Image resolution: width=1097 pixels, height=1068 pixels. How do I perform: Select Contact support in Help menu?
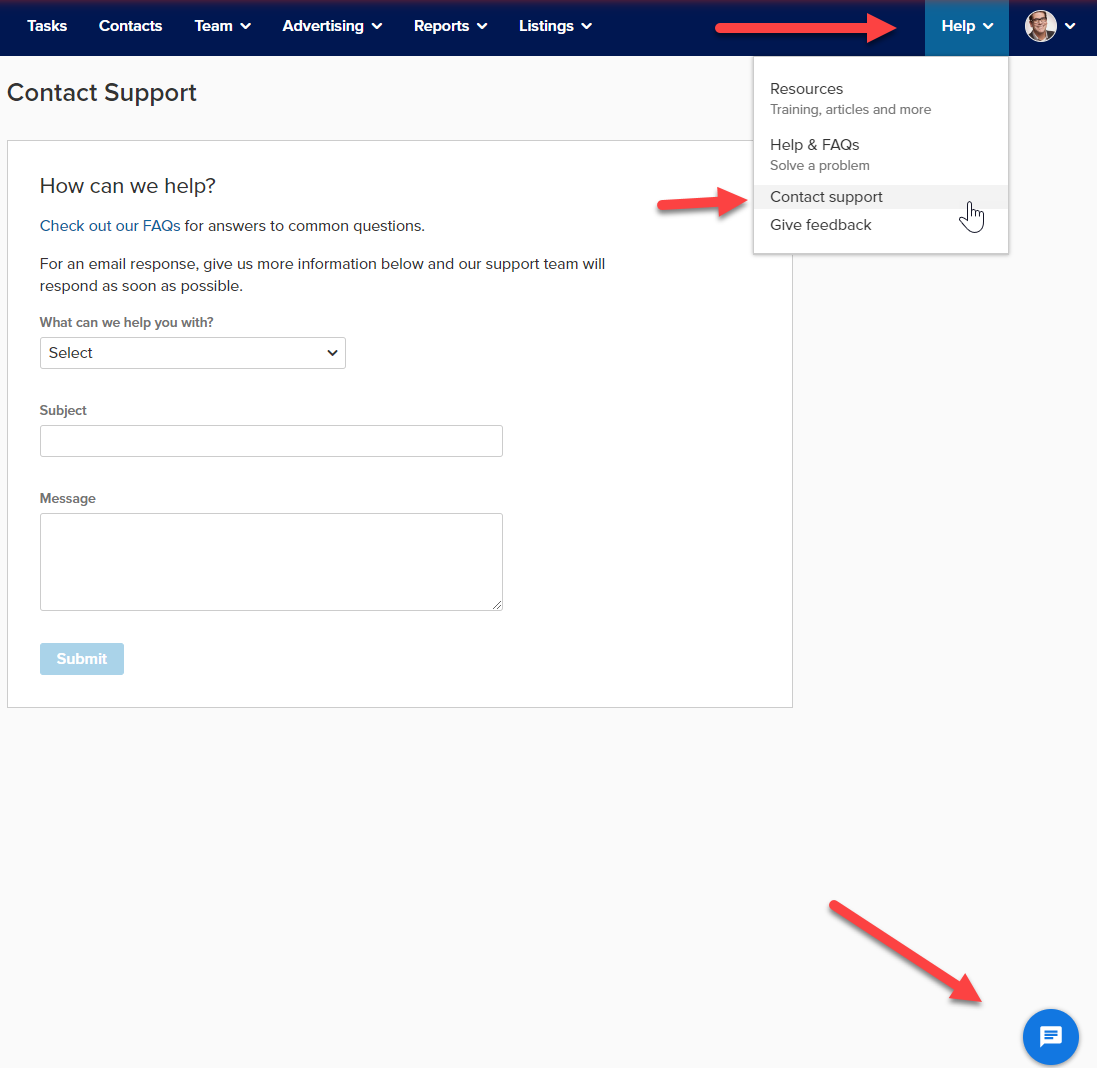tap(826, 197)
